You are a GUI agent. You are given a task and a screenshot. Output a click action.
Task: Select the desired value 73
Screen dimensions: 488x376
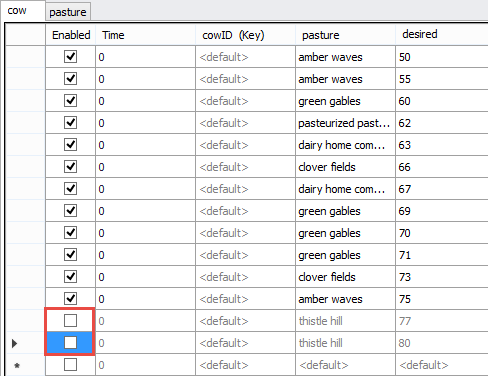pyautogui.click(x=405, y=277)
